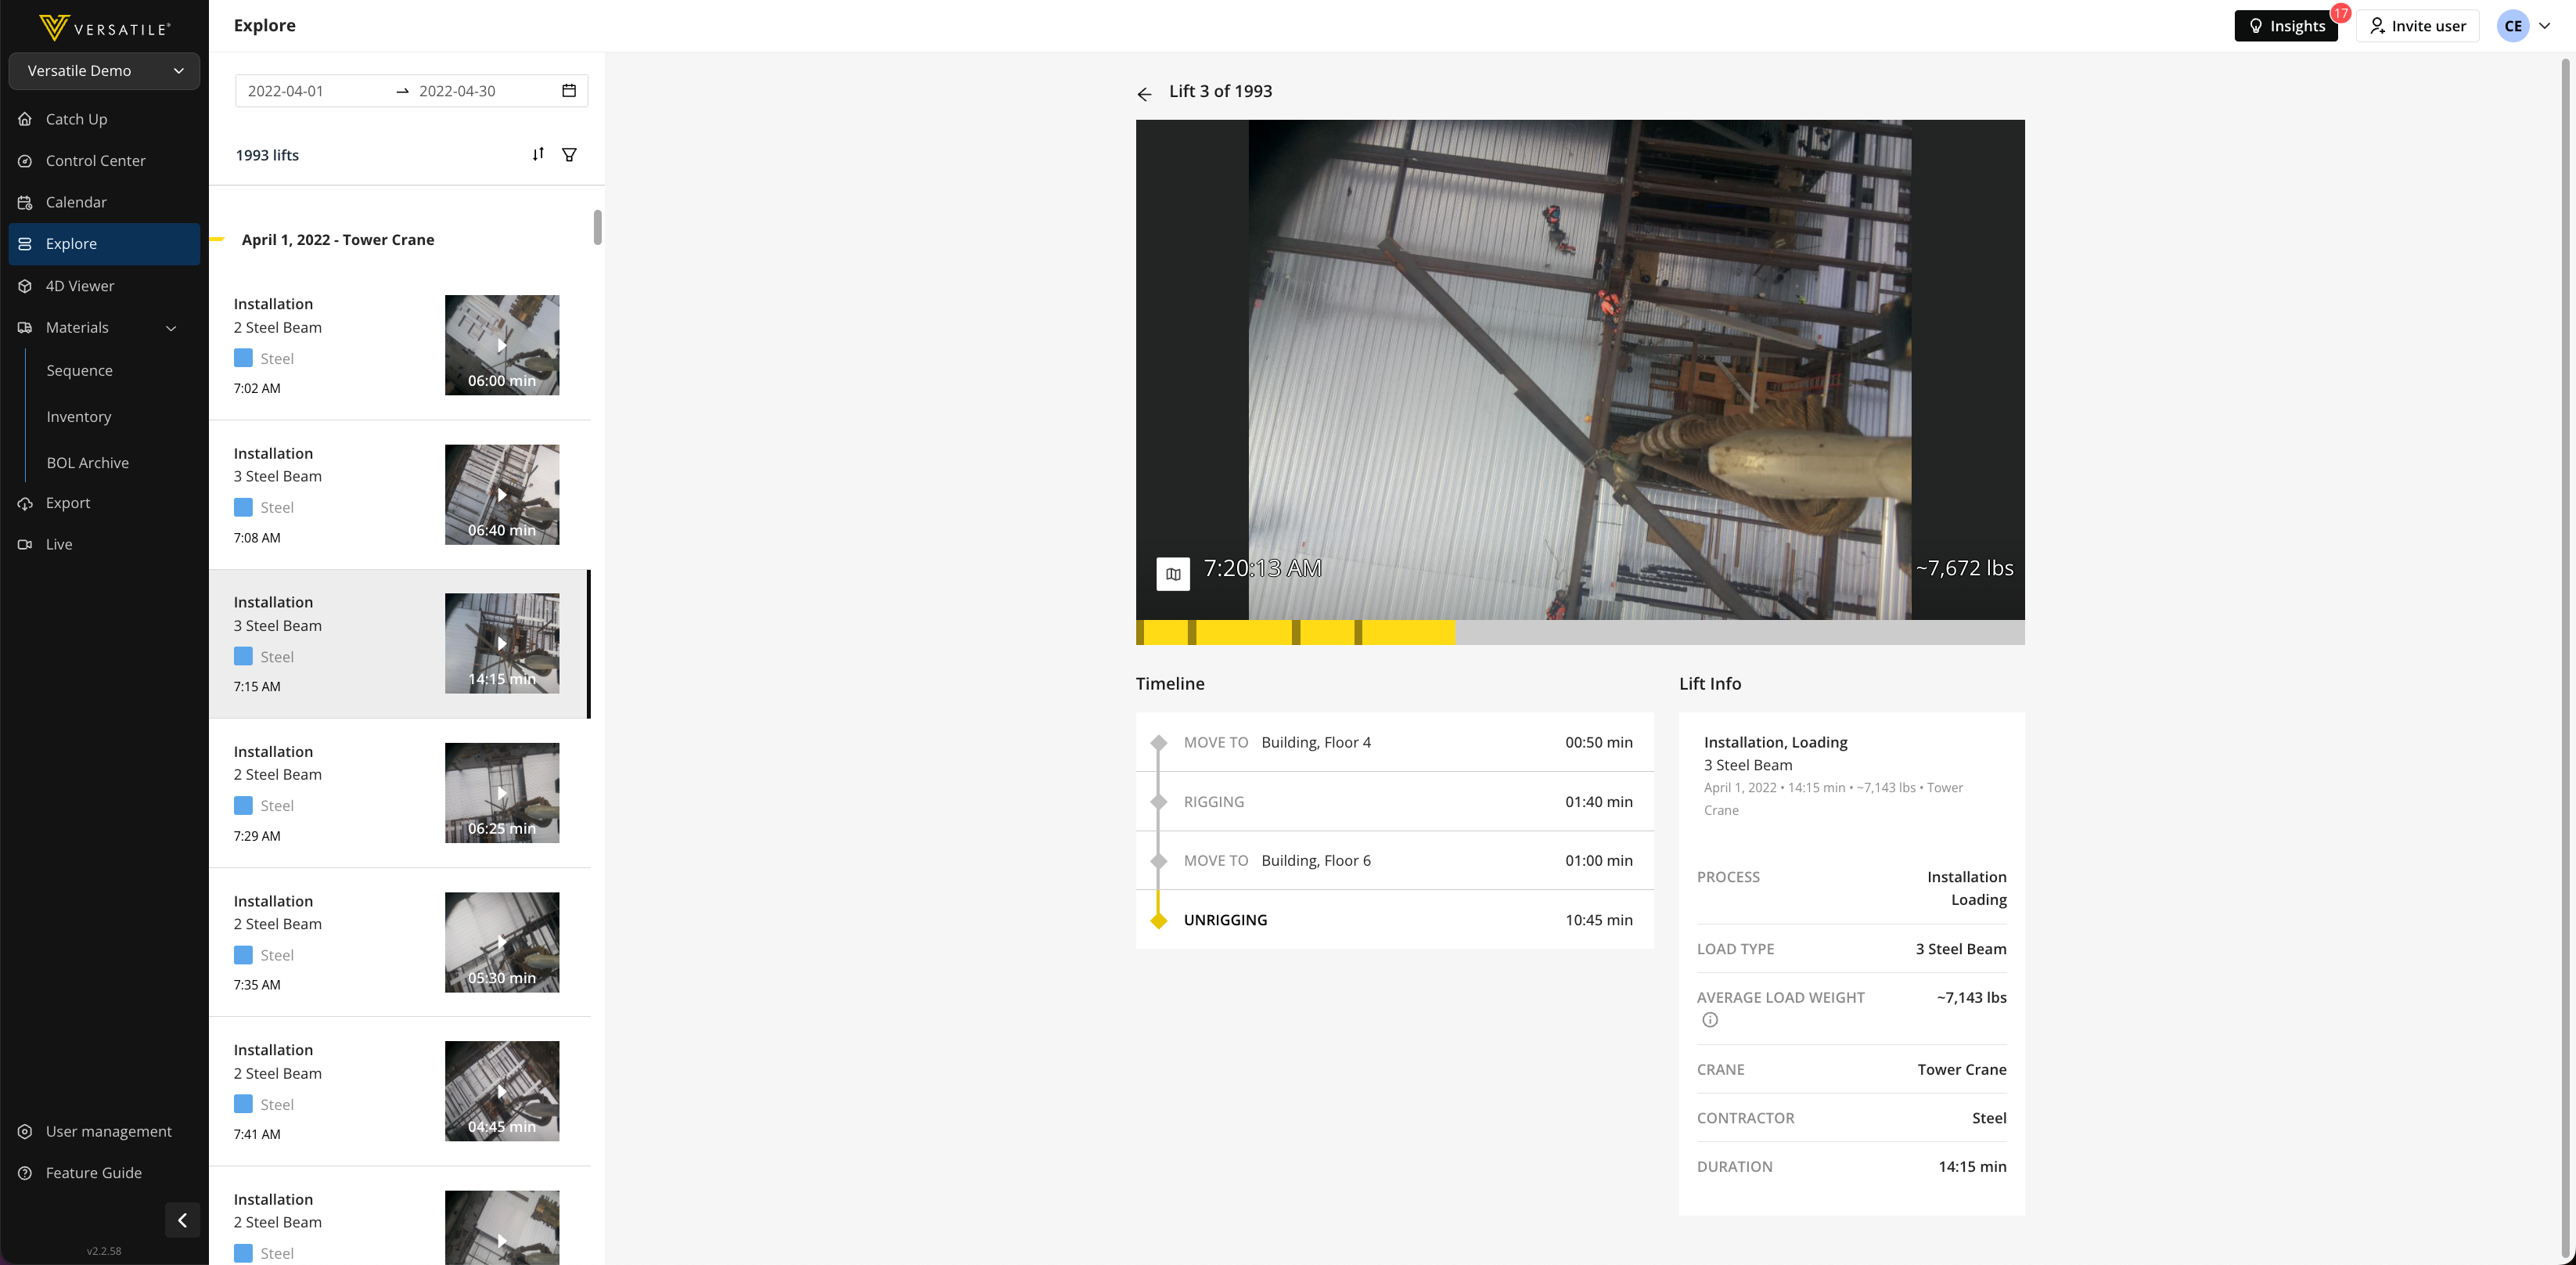This screenshot has height=1265, width=2576.
Task: Click the Versatile logo
Action: click(x=104, y=27)
